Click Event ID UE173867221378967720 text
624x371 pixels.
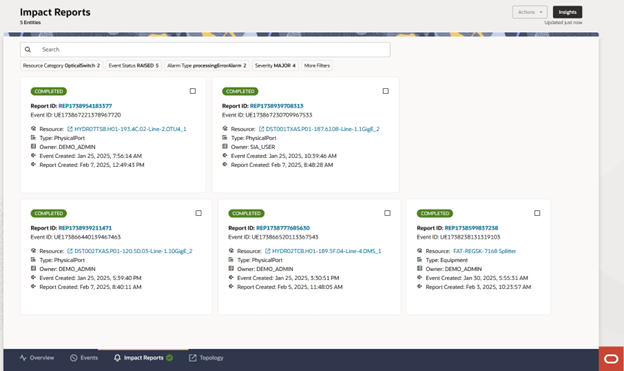[x=76, y=115]
